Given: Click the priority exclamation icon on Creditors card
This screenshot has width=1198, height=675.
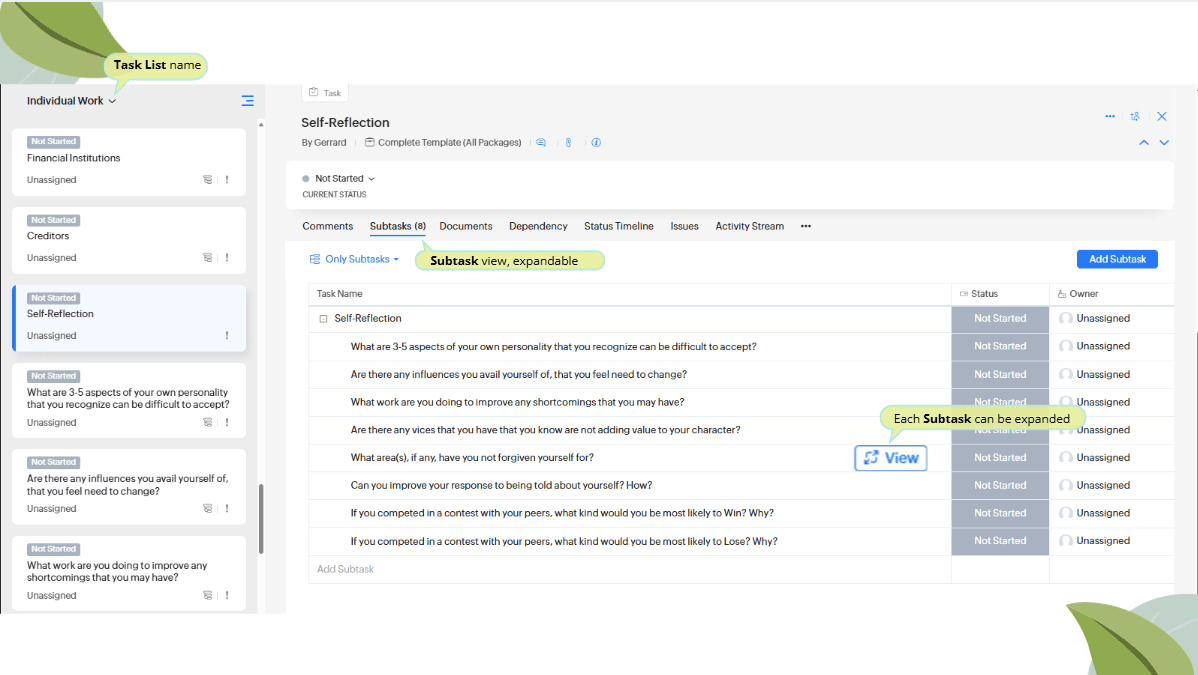Looking at the screenshot, I should 227,258.
